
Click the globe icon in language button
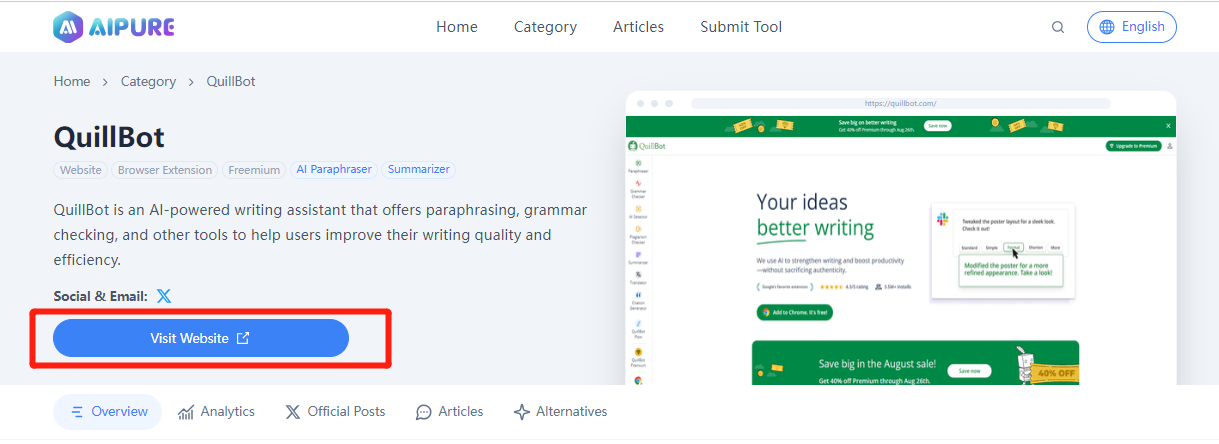(1106, 27)
